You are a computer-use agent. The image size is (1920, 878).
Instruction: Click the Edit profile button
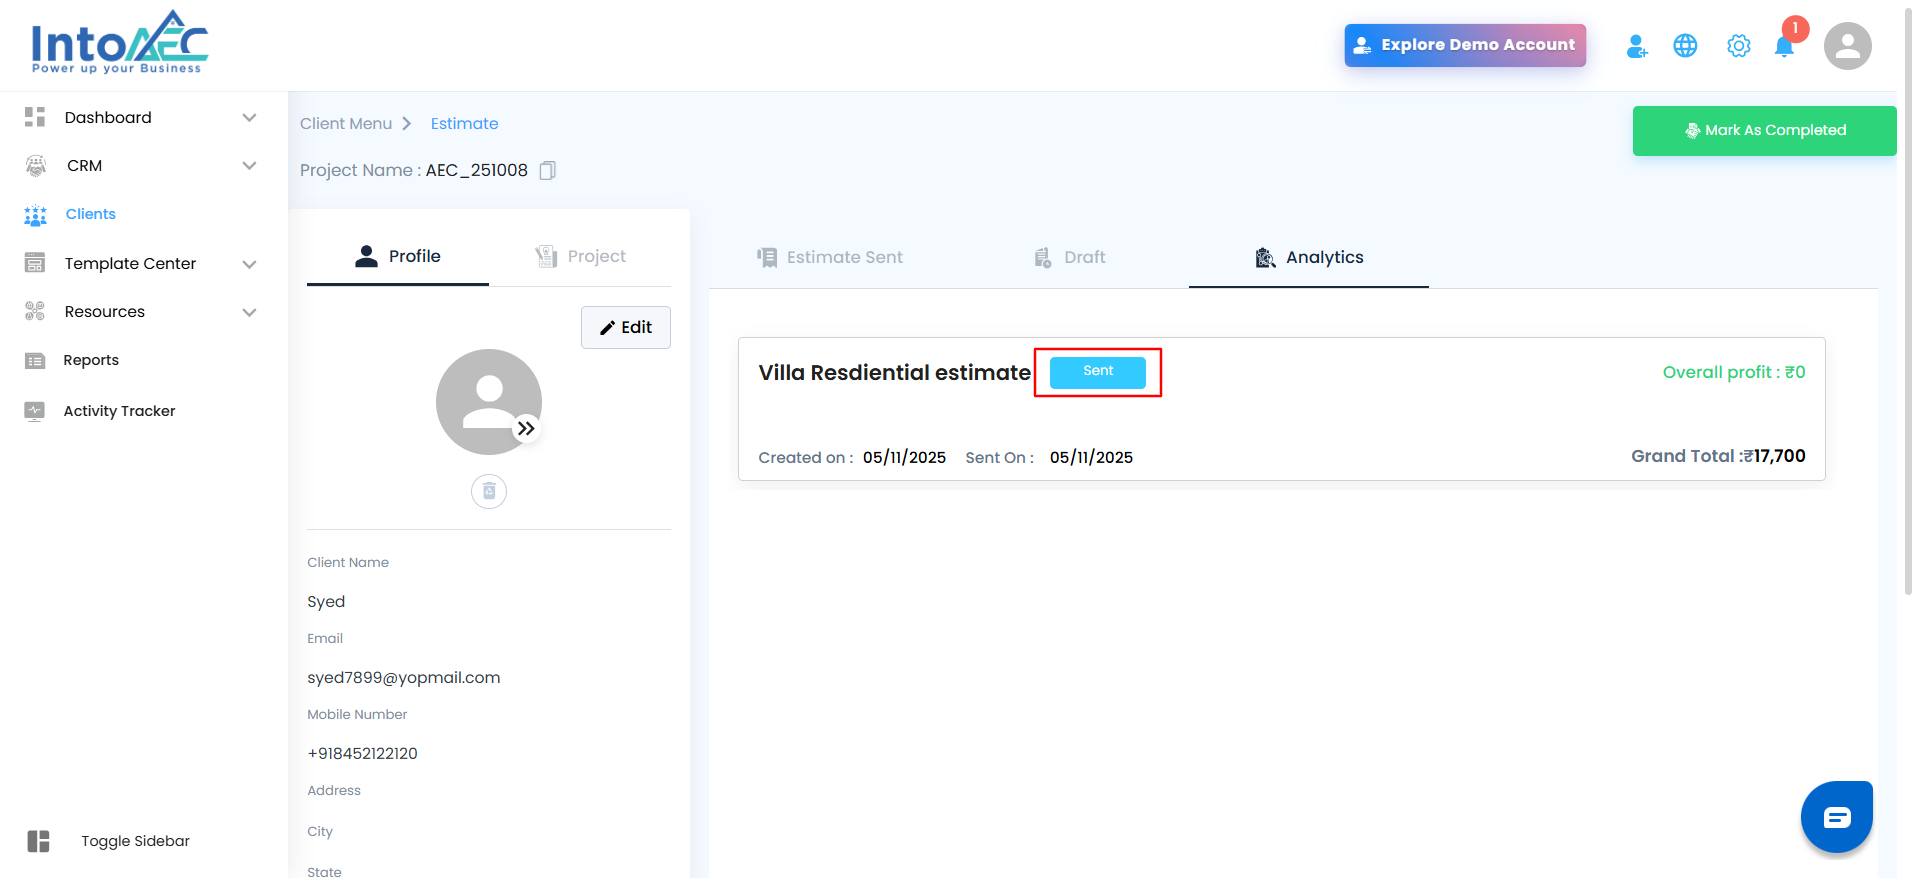point(626,327)
